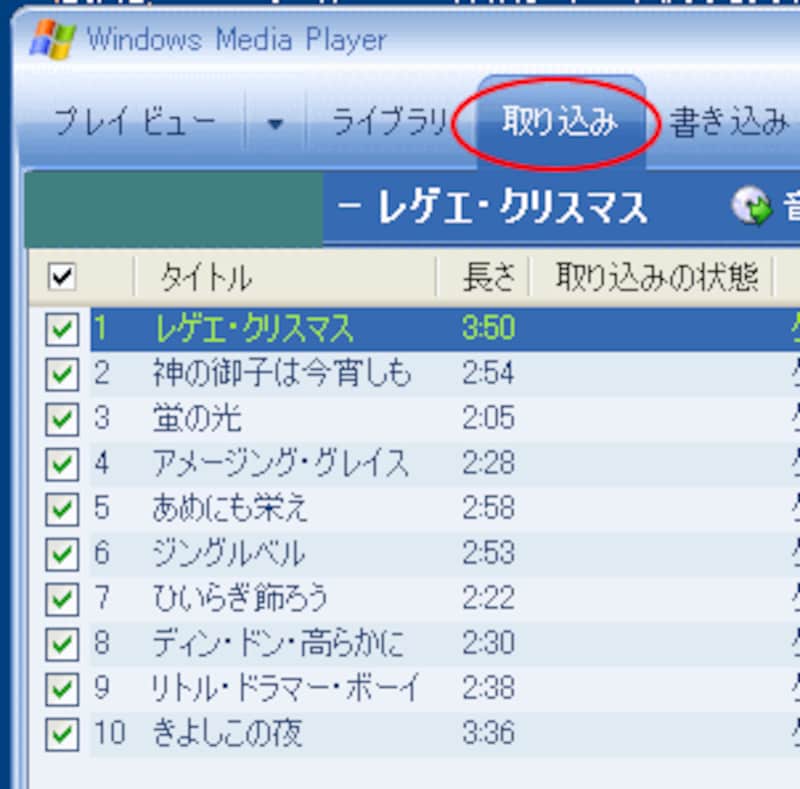Select track ひいらぎ飾ろう

point(240,598)
